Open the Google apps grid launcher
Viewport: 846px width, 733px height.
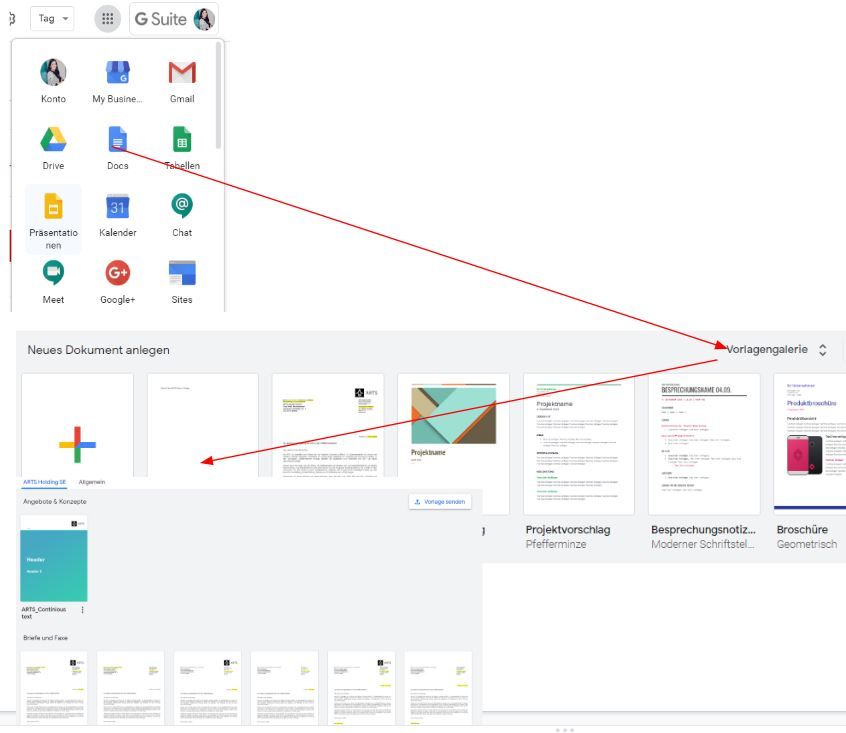(107, 19)
